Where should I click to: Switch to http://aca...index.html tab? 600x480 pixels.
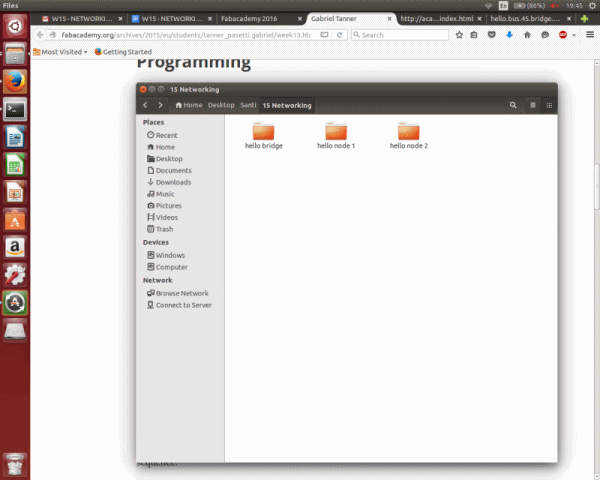pos(437,19)
